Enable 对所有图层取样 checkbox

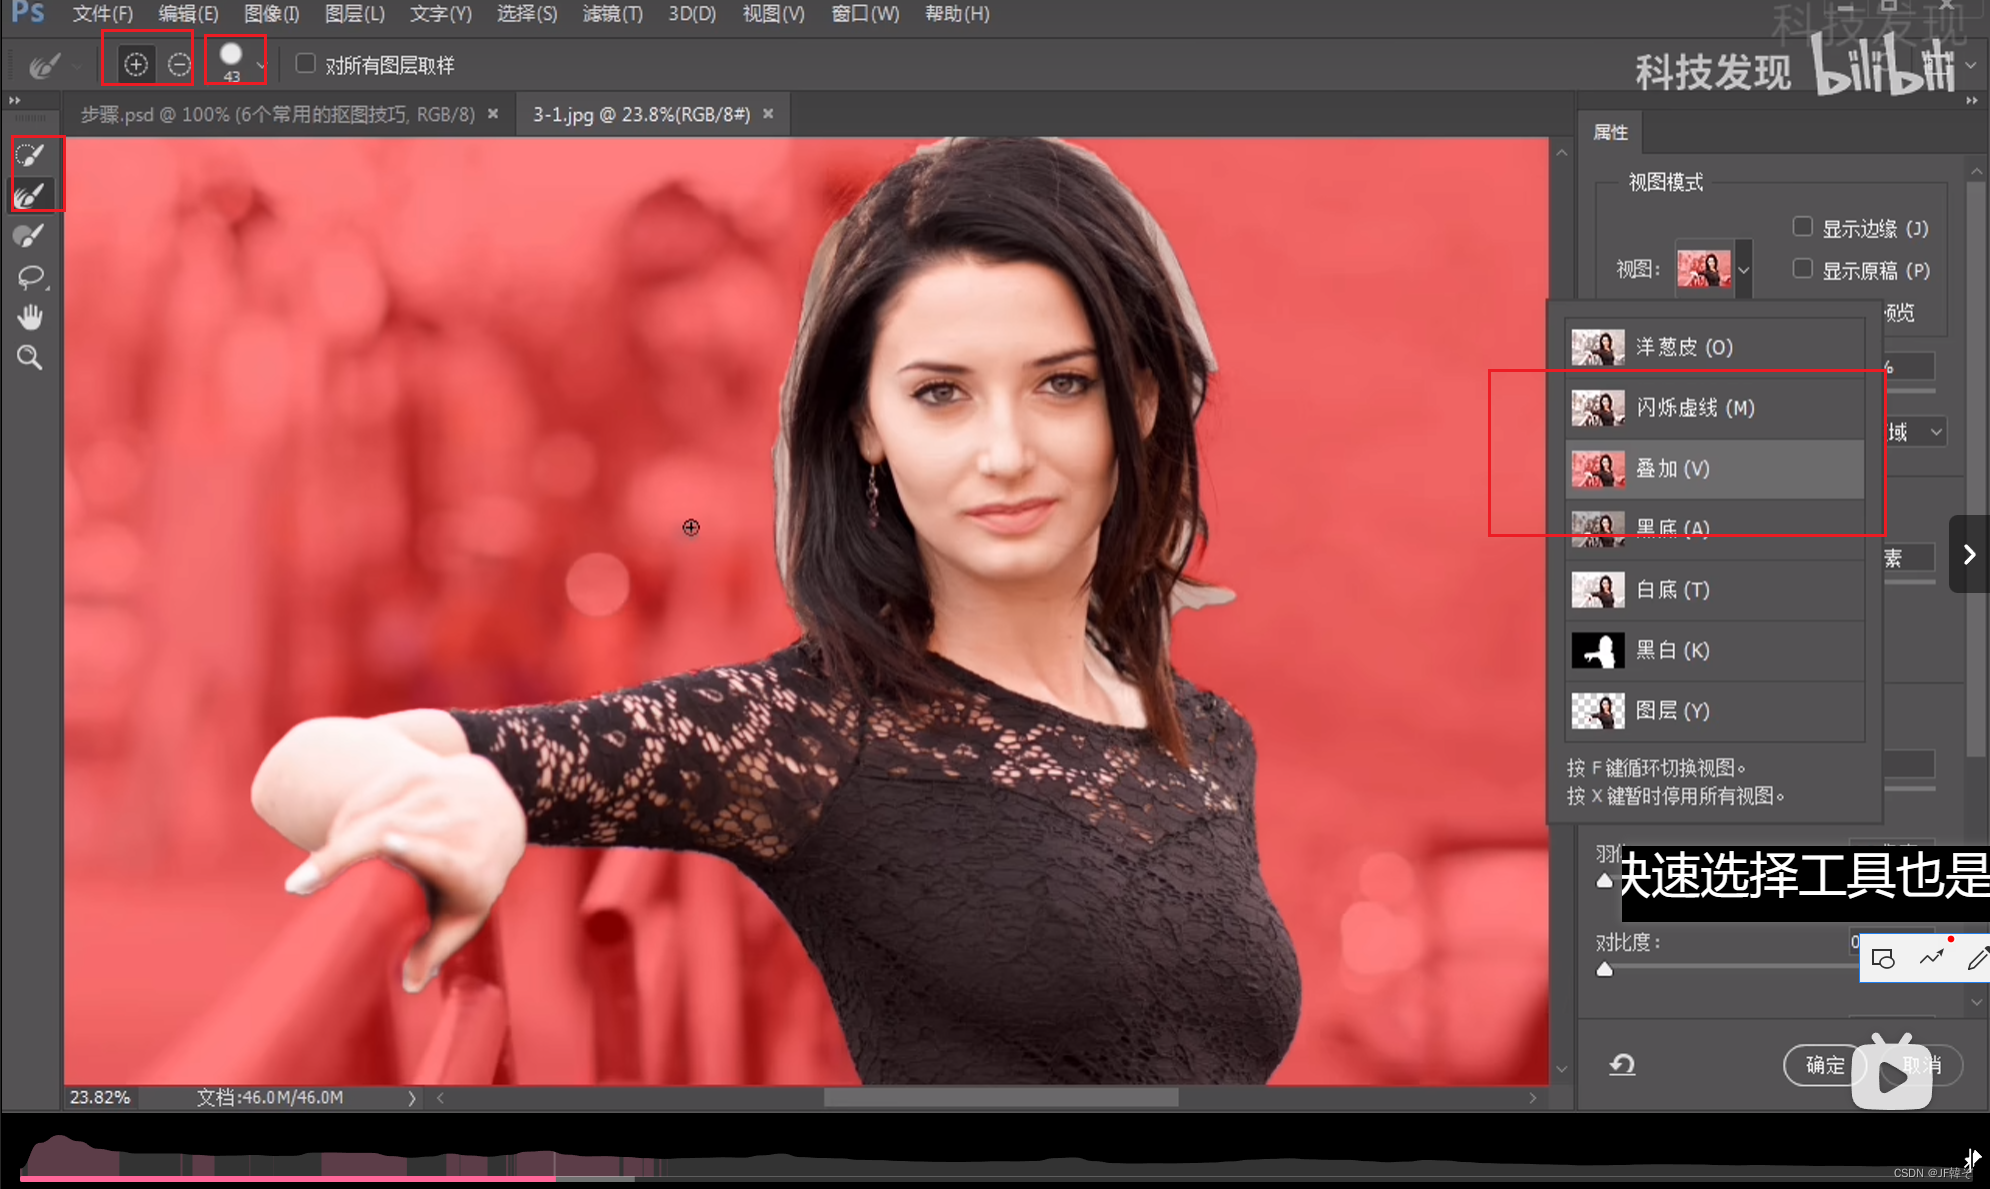click(306, 64)
